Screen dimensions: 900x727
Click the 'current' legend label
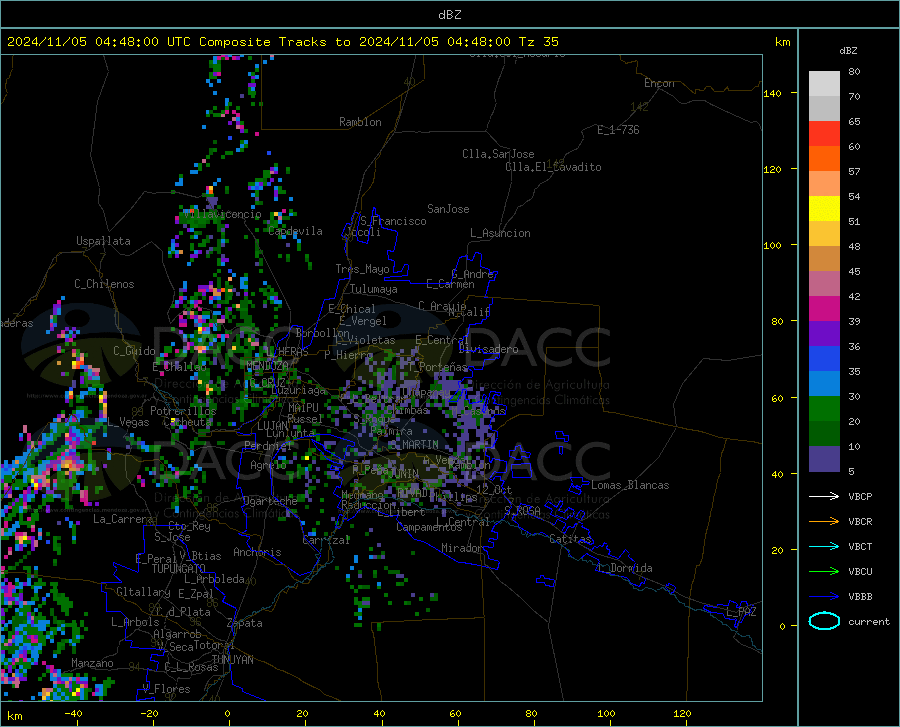(869, 621)
